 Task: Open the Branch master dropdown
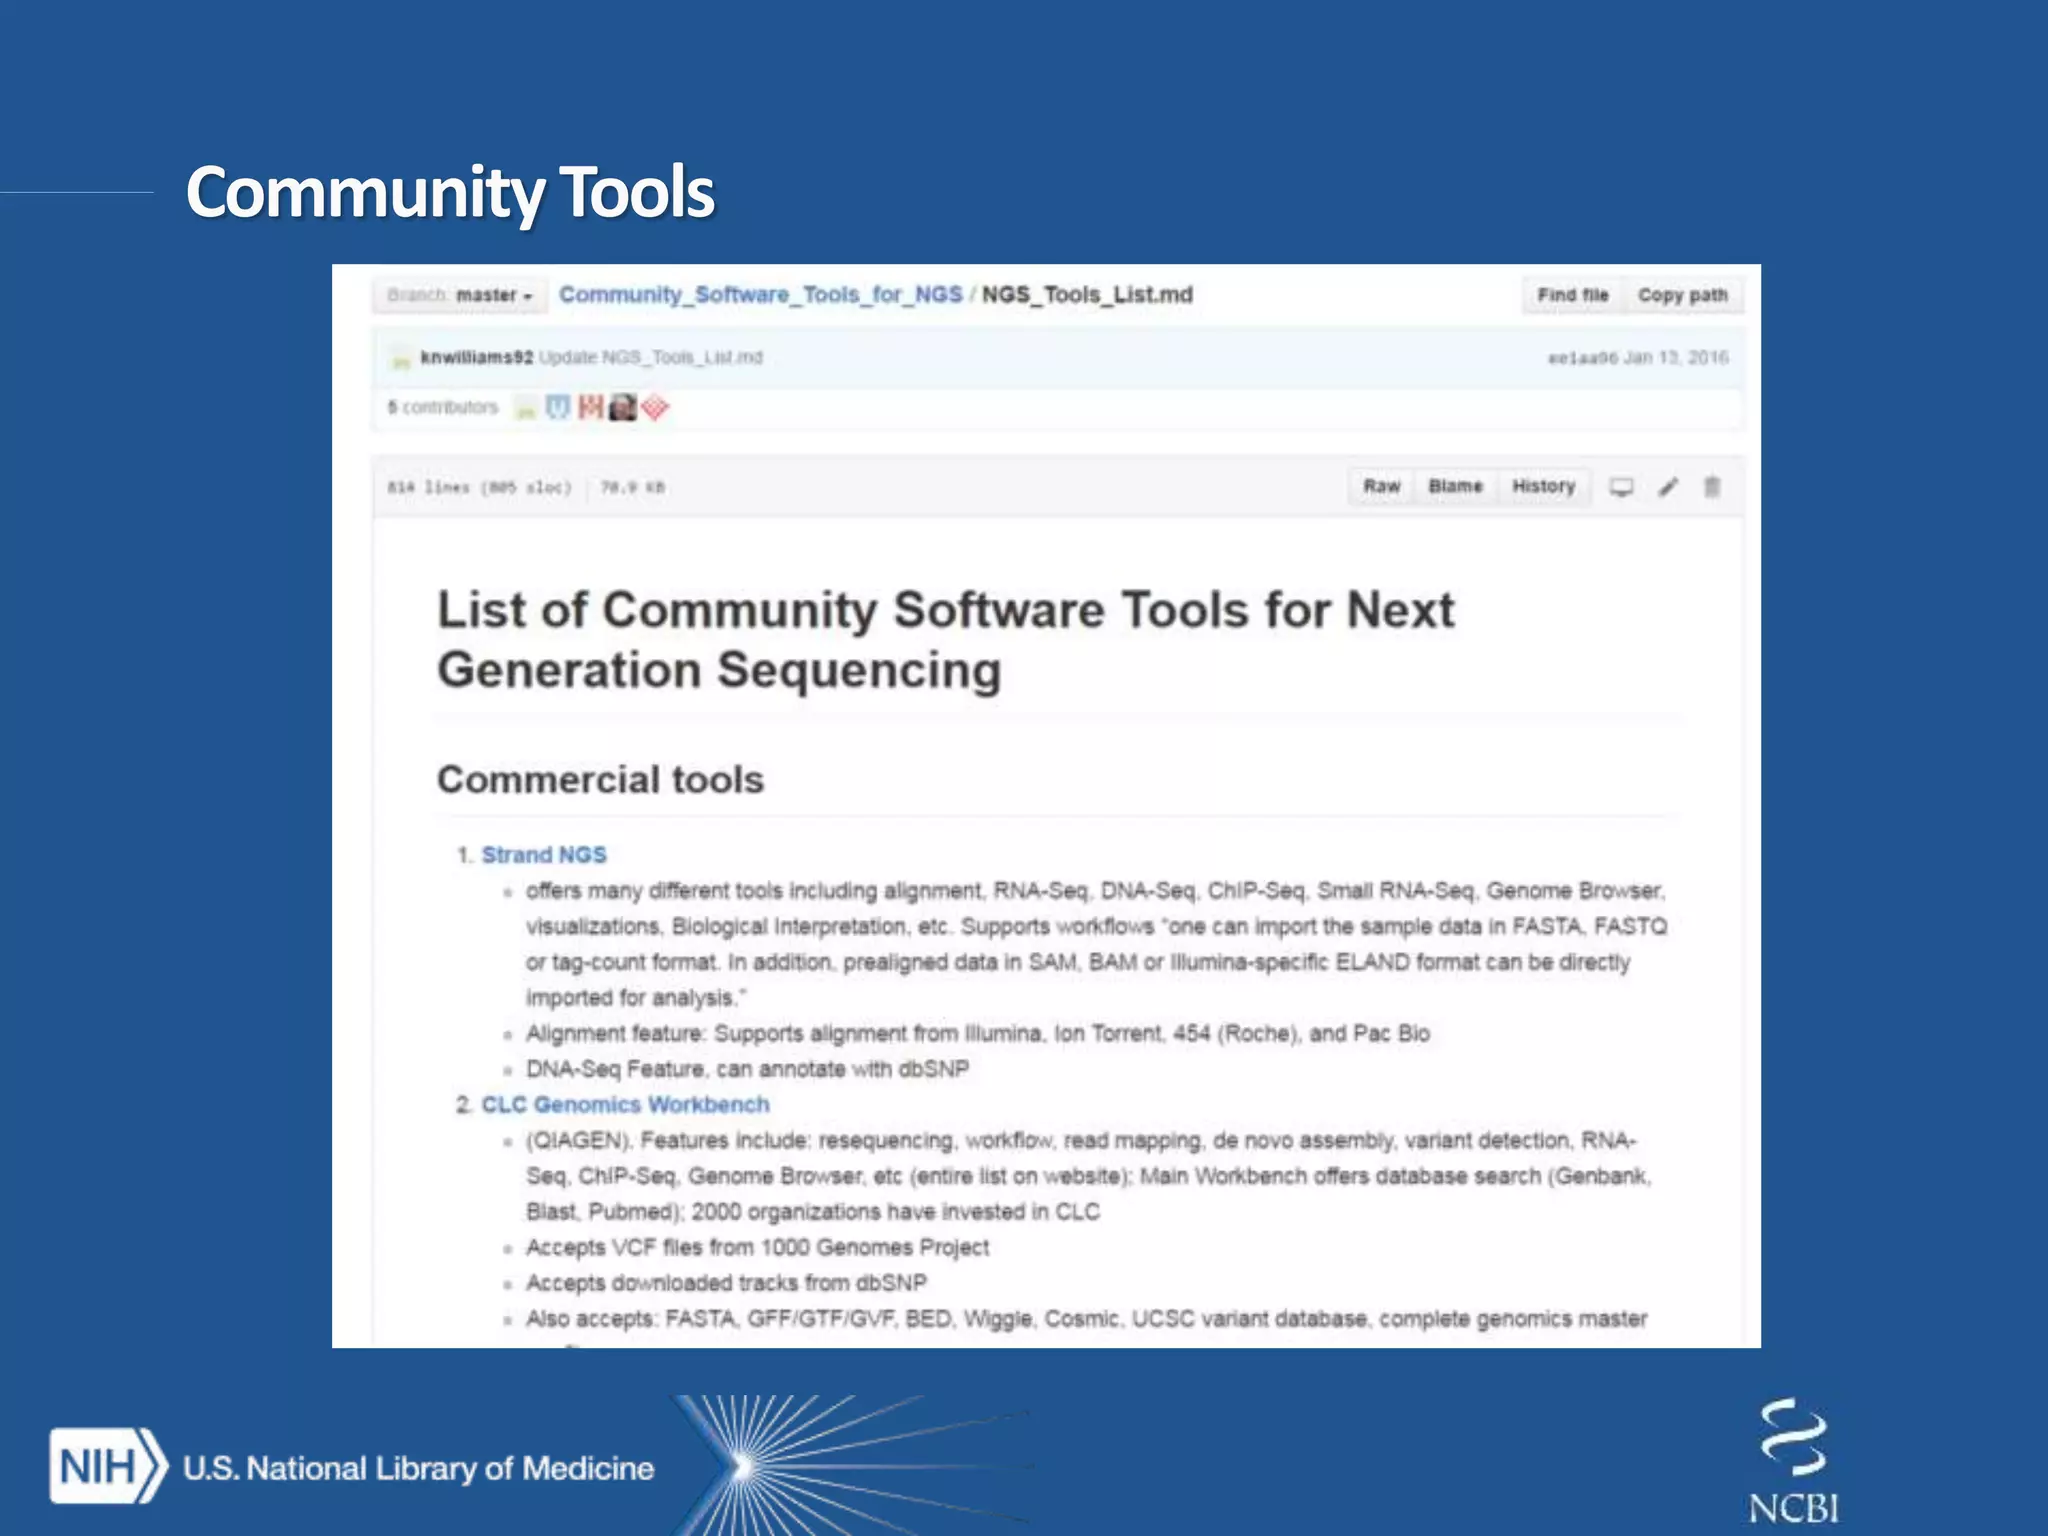click(460, 295)
